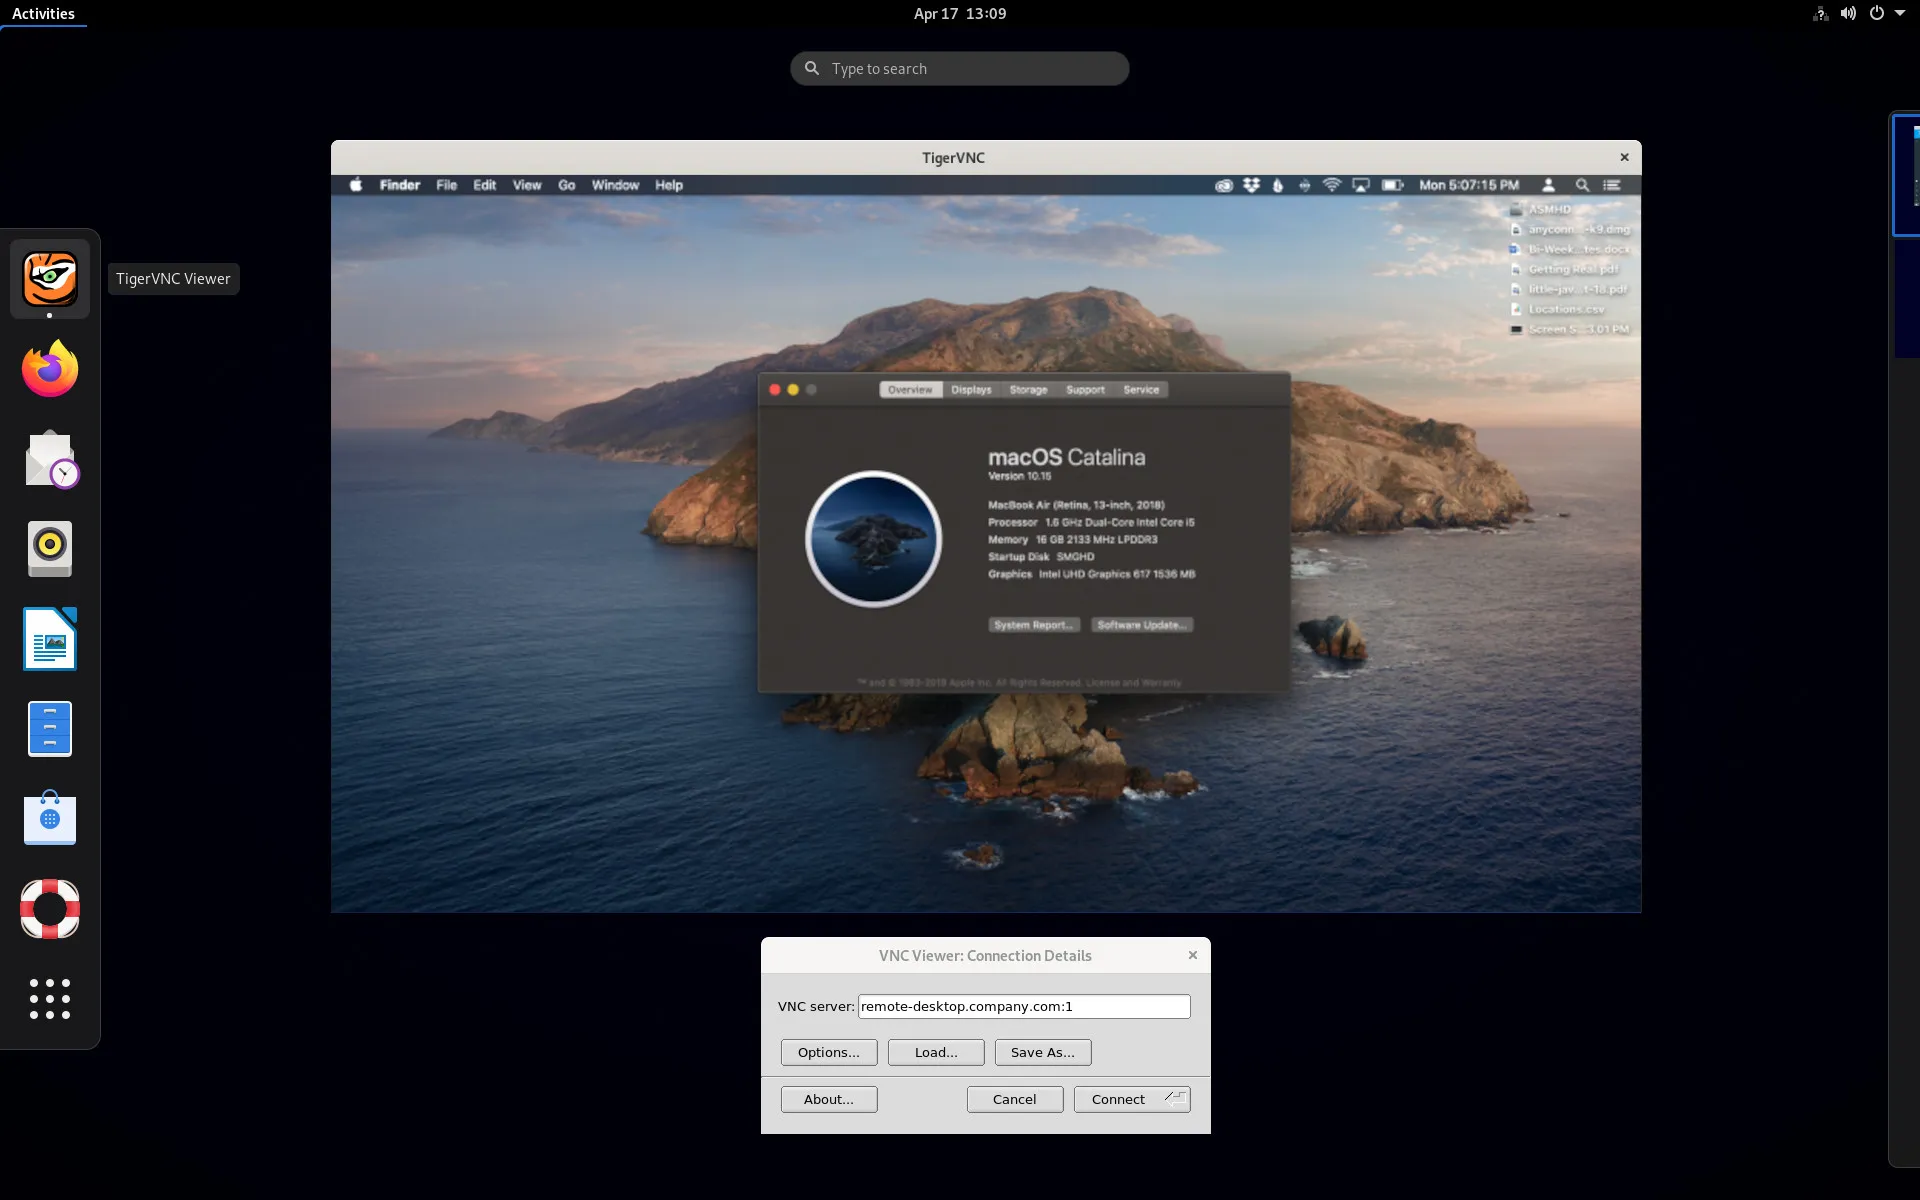Click the Activities menu
Image resolution: width=1920 pixels, height=1200 pixels.
click(x=43, y=13)
